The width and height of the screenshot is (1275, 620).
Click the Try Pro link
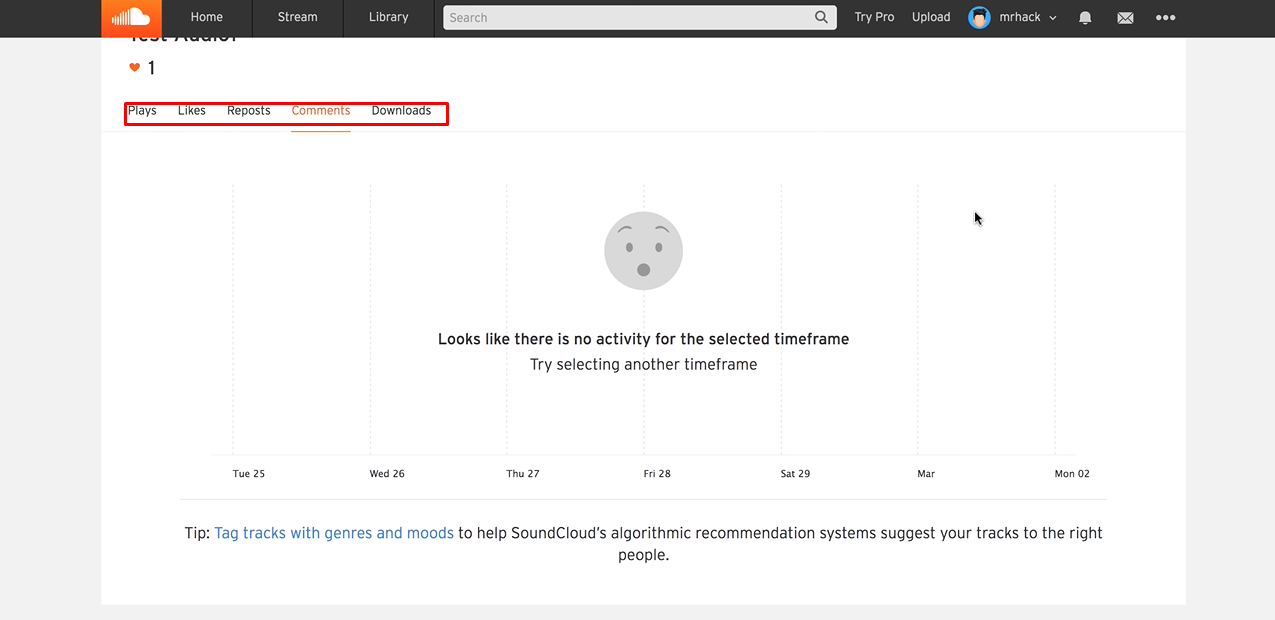pyautogui.click(x=874, y=17)
